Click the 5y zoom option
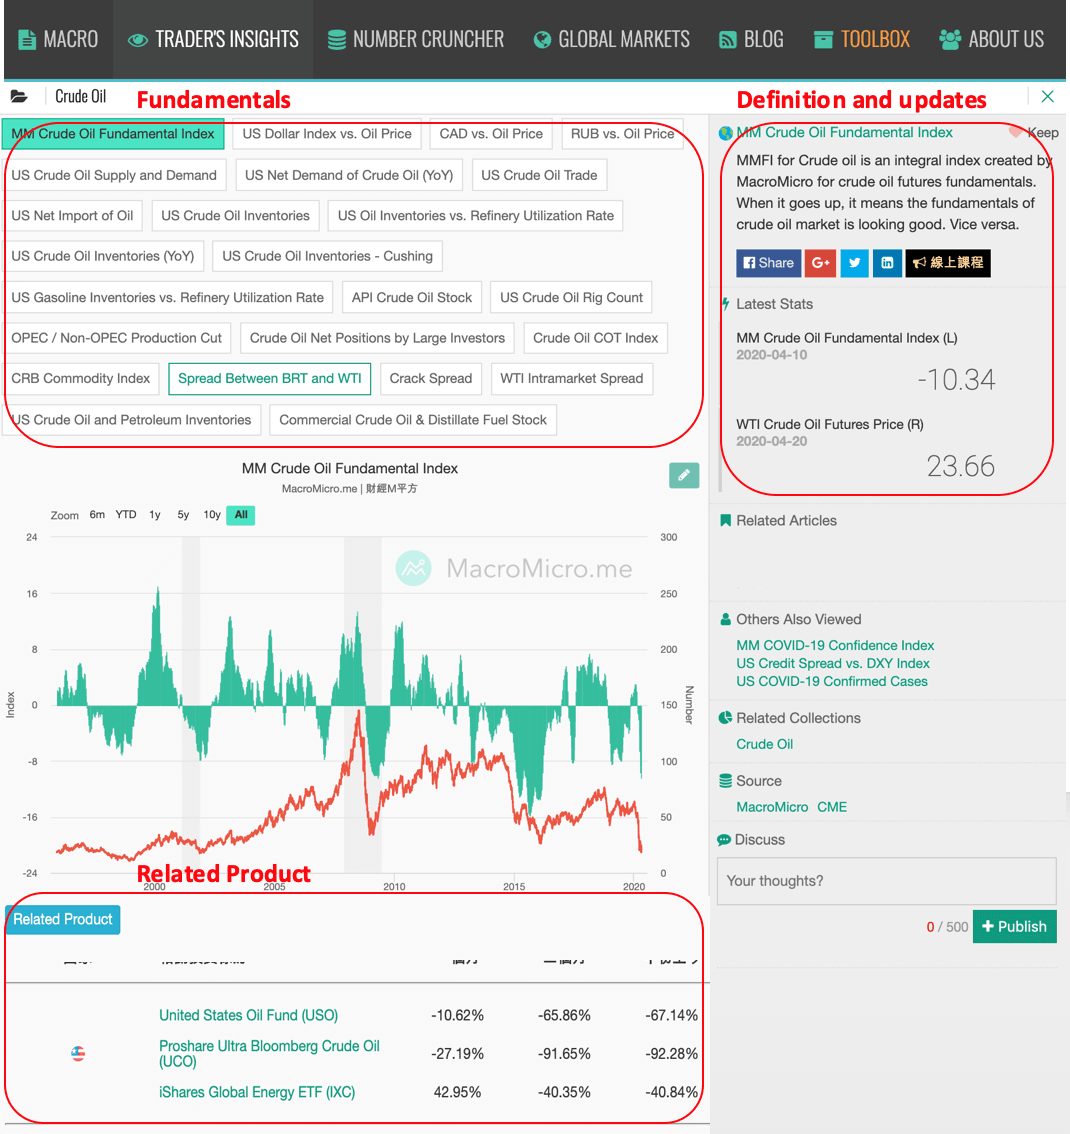Viewport: 1070px width, 1134px height. click(x=182, y=514)
